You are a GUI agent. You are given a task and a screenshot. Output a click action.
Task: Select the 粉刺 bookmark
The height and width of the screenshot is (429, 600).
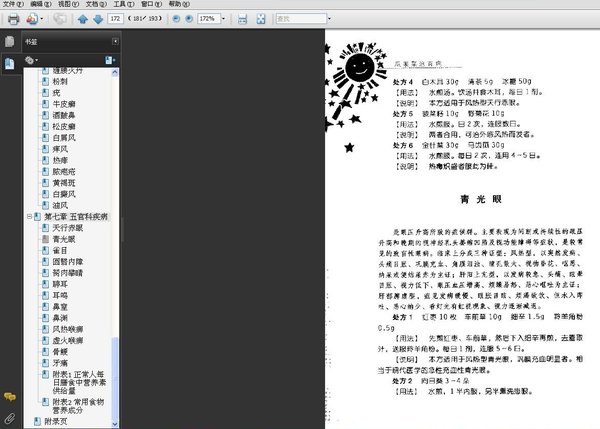click(x=60, y=82)
